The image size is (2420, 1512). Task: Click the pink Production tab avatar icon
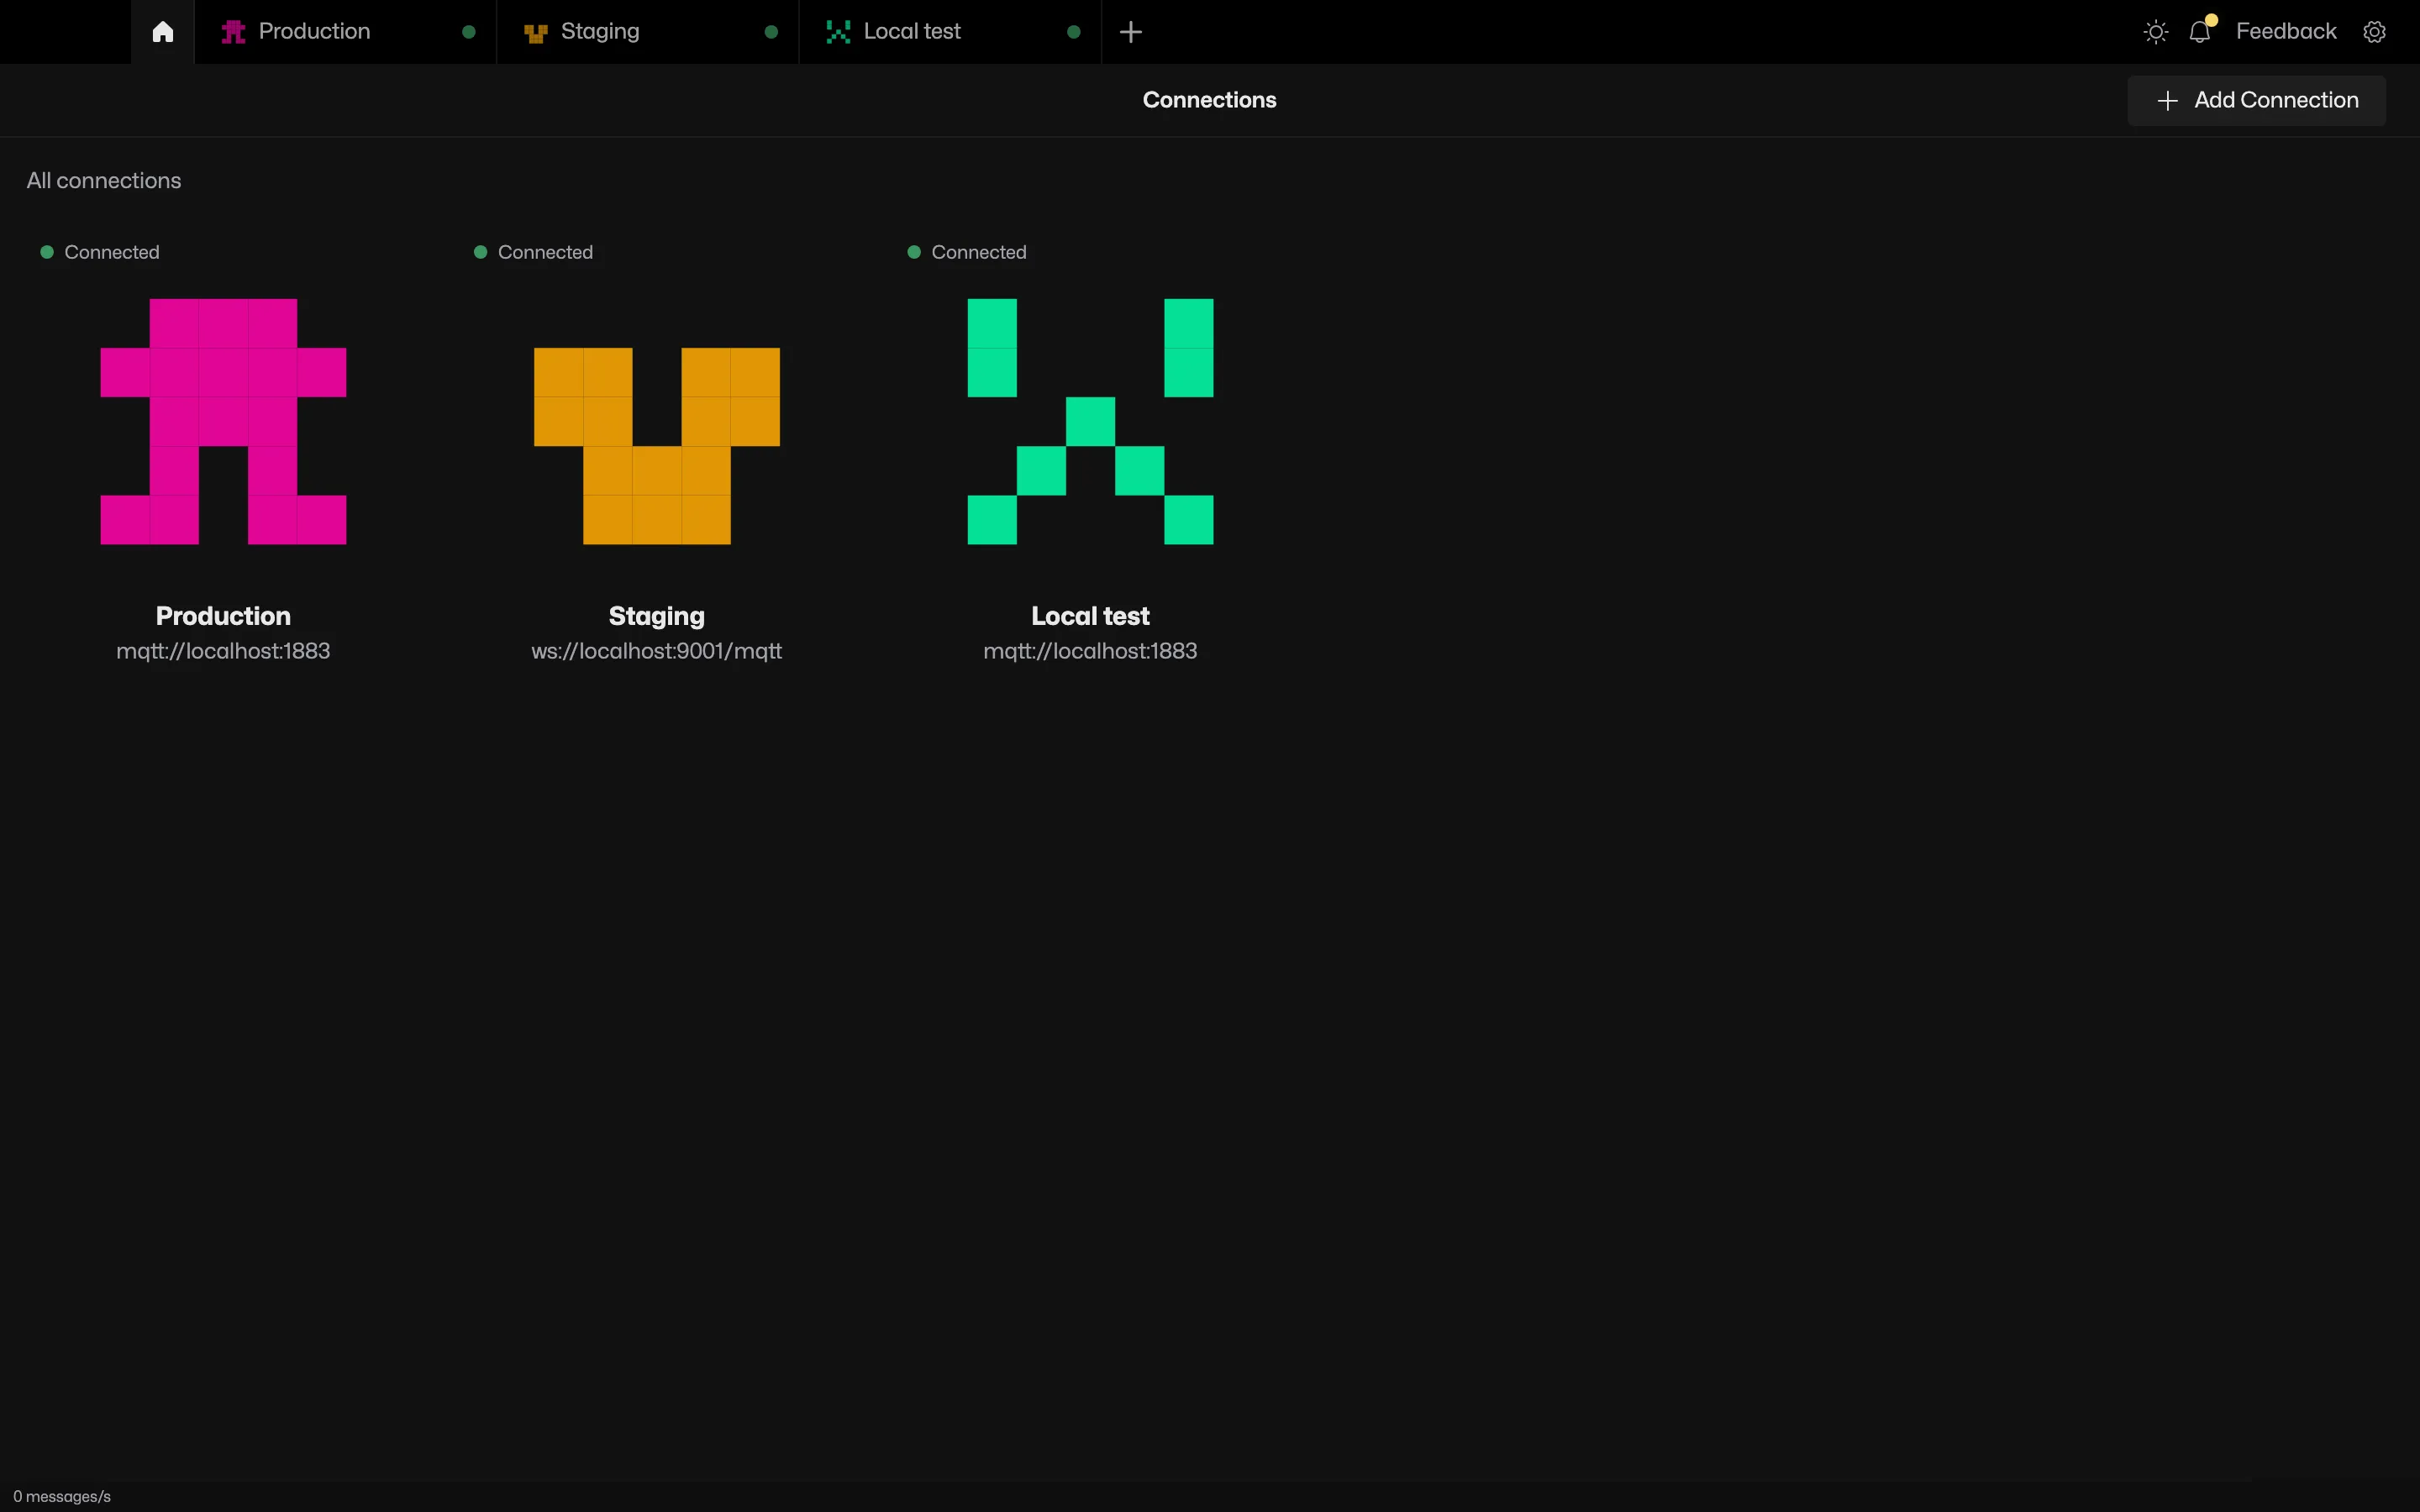point(233,32)
